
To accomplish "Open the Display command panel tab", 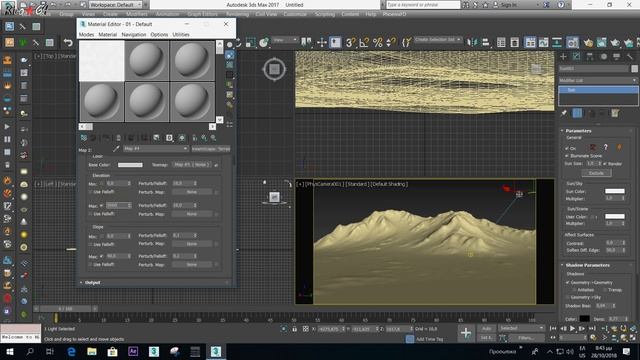I will 616,57.
